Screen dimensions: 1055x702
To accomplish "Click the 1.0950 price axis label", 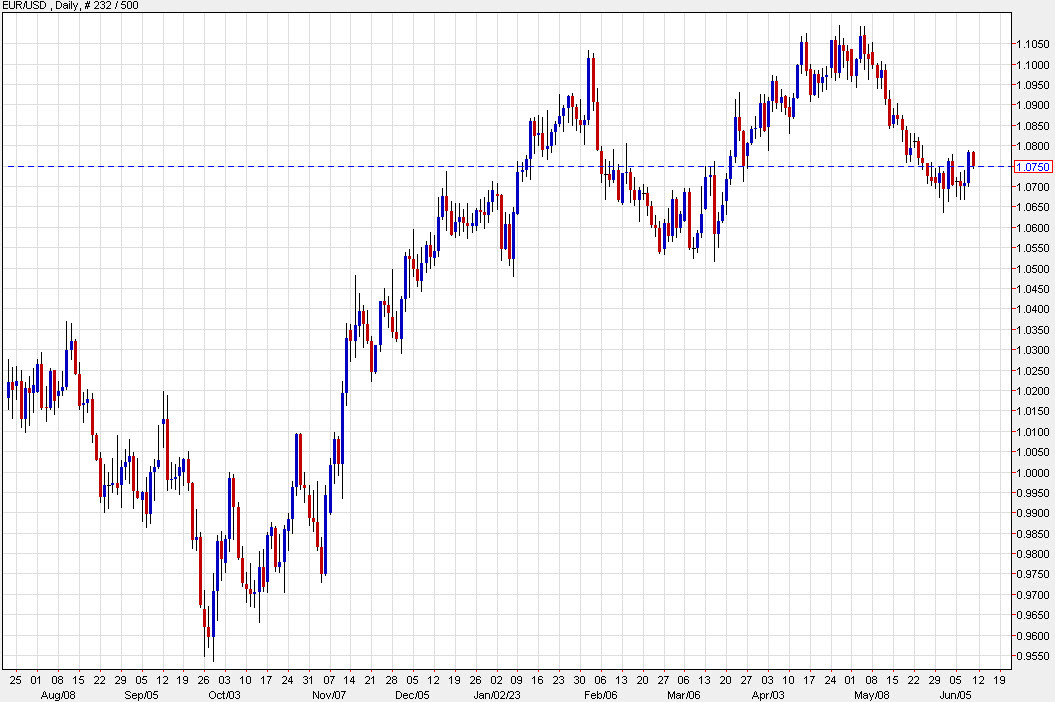I will (1033, 85).
